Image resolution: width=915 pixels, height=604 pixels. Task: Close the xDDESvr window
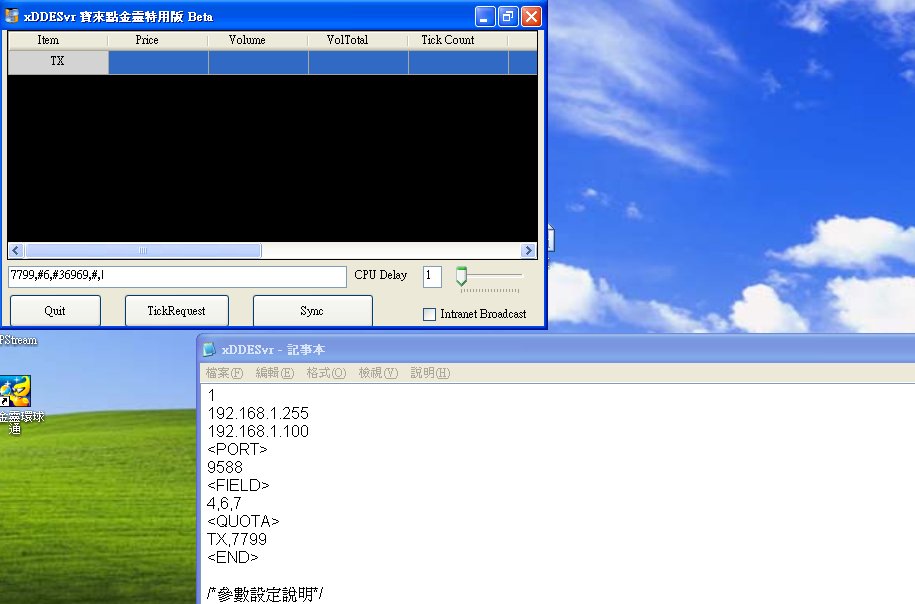(x=531, y=17)
